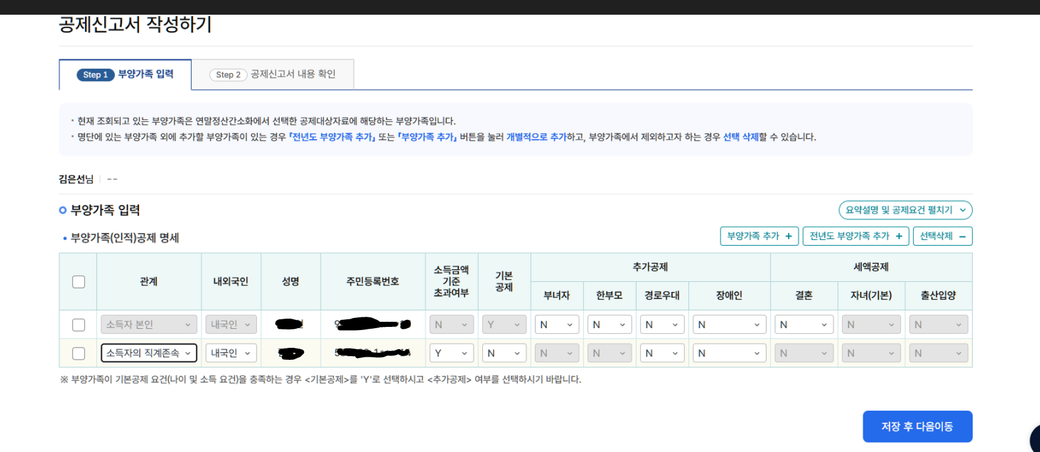Open 부녀자 dropdown in the first row
Image resolution: width=1040 pixels, height=452 pixels.
pyautogui.click(x=557, y=325)
